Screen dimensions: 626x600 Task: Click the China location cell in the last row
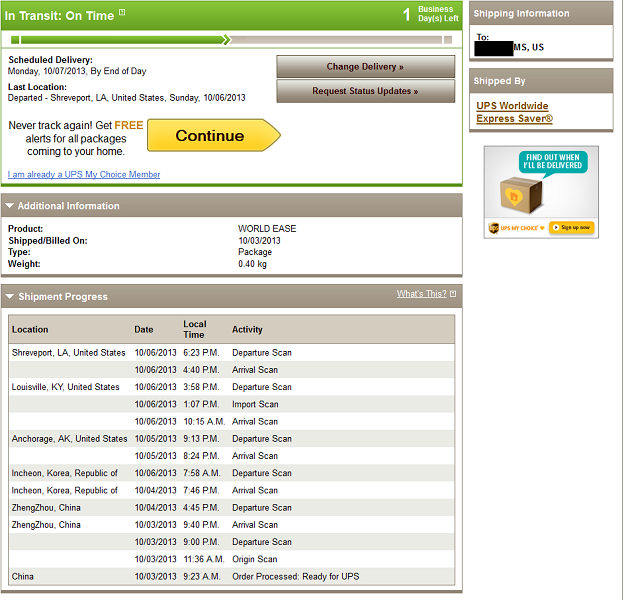(x=23, y=577)
